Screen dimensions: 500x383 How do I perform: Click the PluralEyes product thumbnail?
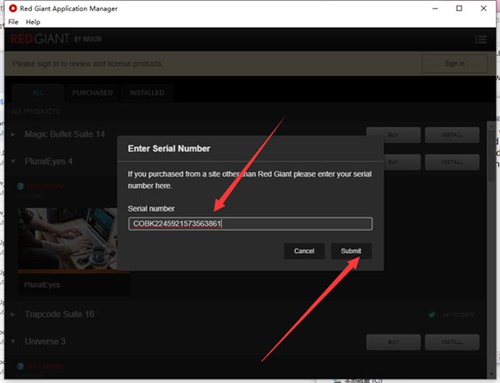[68, 238]
